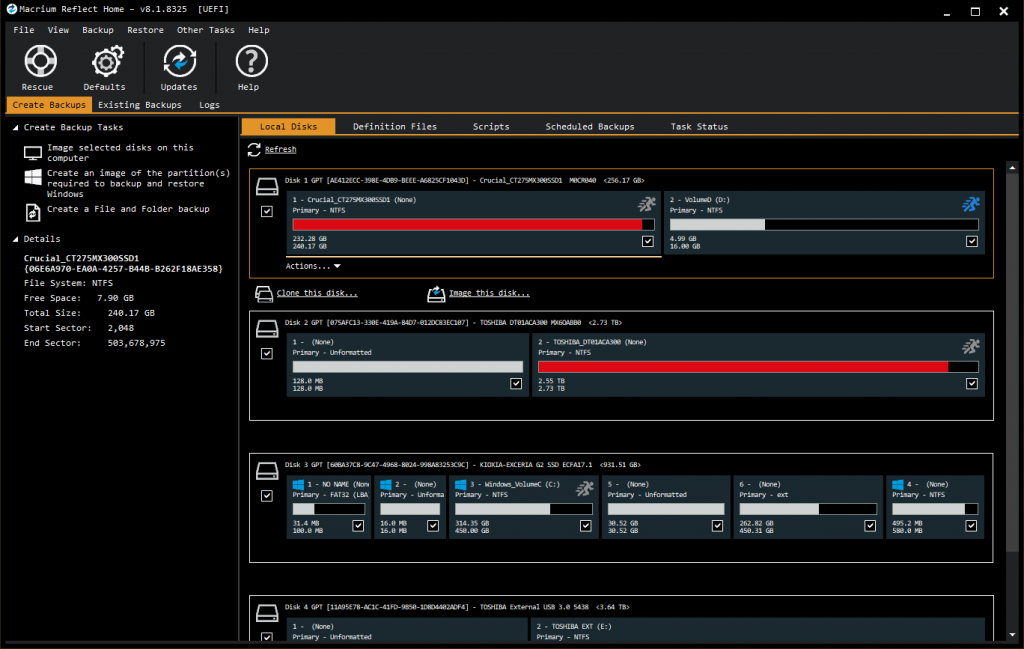Toggle the Disk 1 selection checkbox
The width and height of the screenshot is (1024, 649).
(x=266, y=211)
